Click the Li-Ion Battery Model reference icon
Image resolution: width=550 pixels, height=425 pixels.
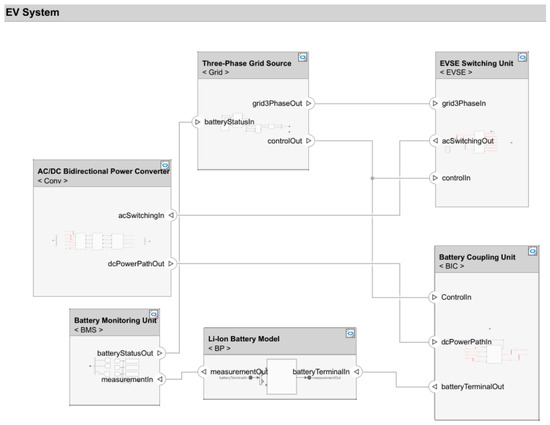pyautogui.click(x=350, y=333)
